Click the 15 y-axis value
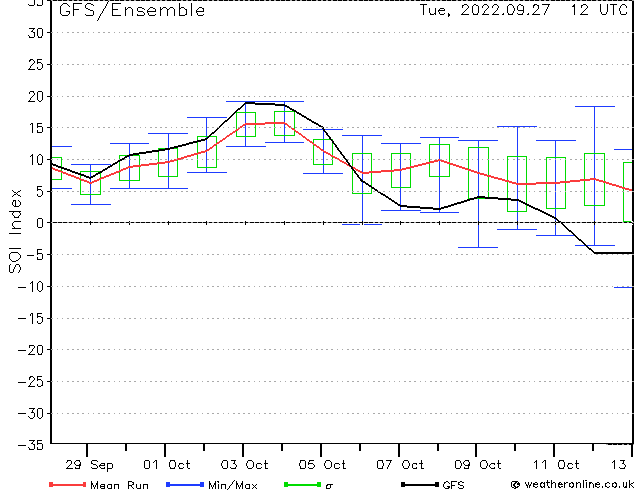 click(36, 128)
